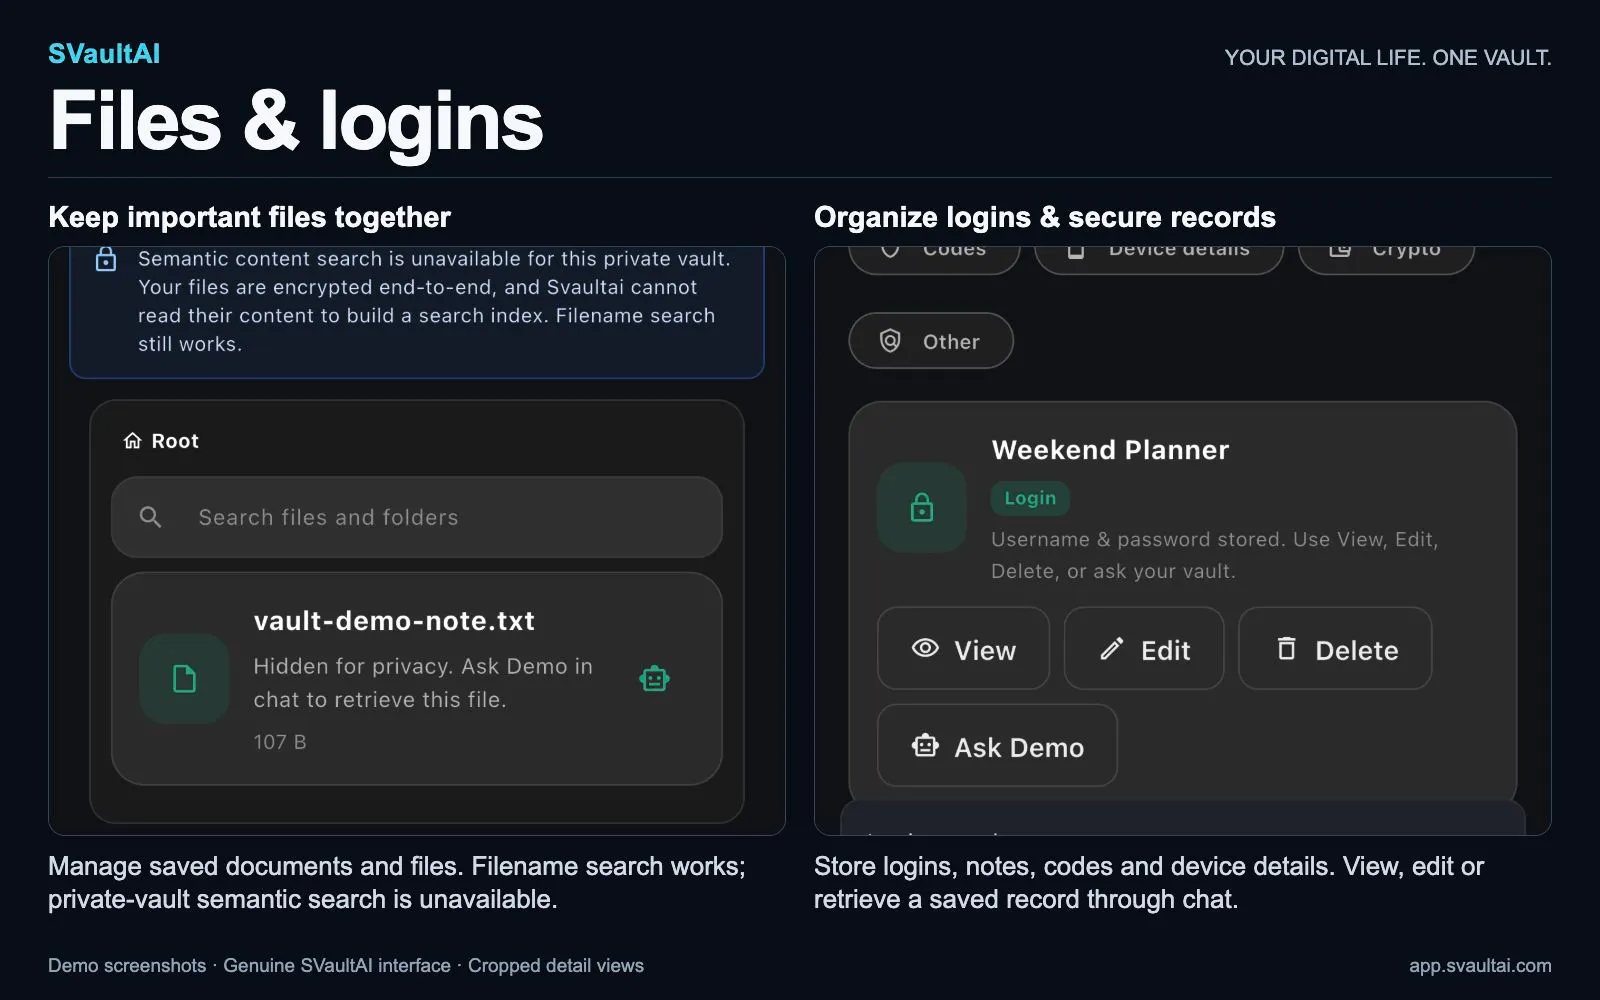Click the Search files and folders field
The height and width of the screenshot is (1000, 1600).
417,517
